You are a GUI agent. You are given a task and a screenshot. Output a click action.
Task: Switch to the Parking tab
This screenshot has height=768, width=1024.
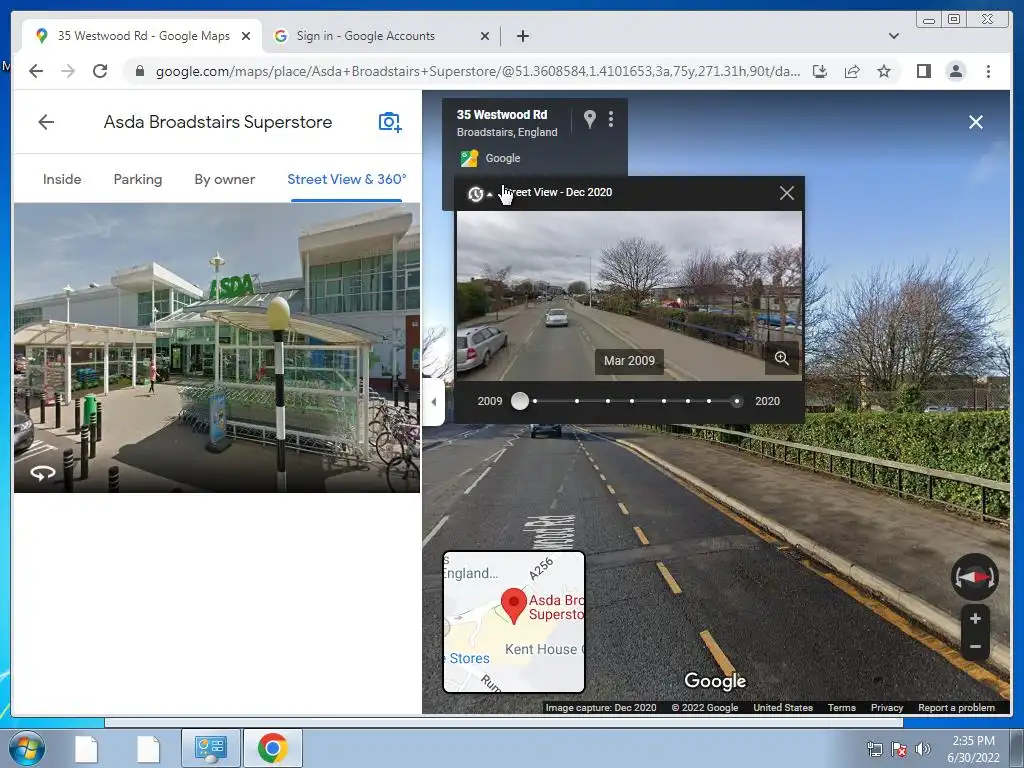point(138,179)
